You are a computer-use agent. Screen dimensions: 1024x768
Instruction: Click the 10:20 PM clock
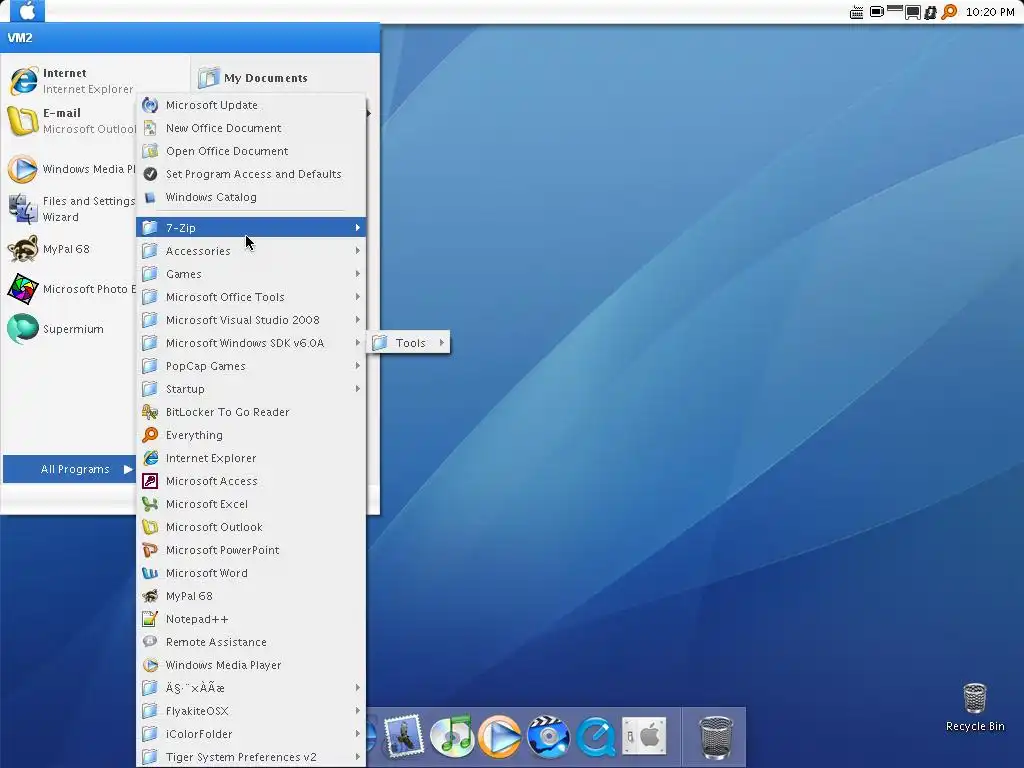click(x=989, y=12)
